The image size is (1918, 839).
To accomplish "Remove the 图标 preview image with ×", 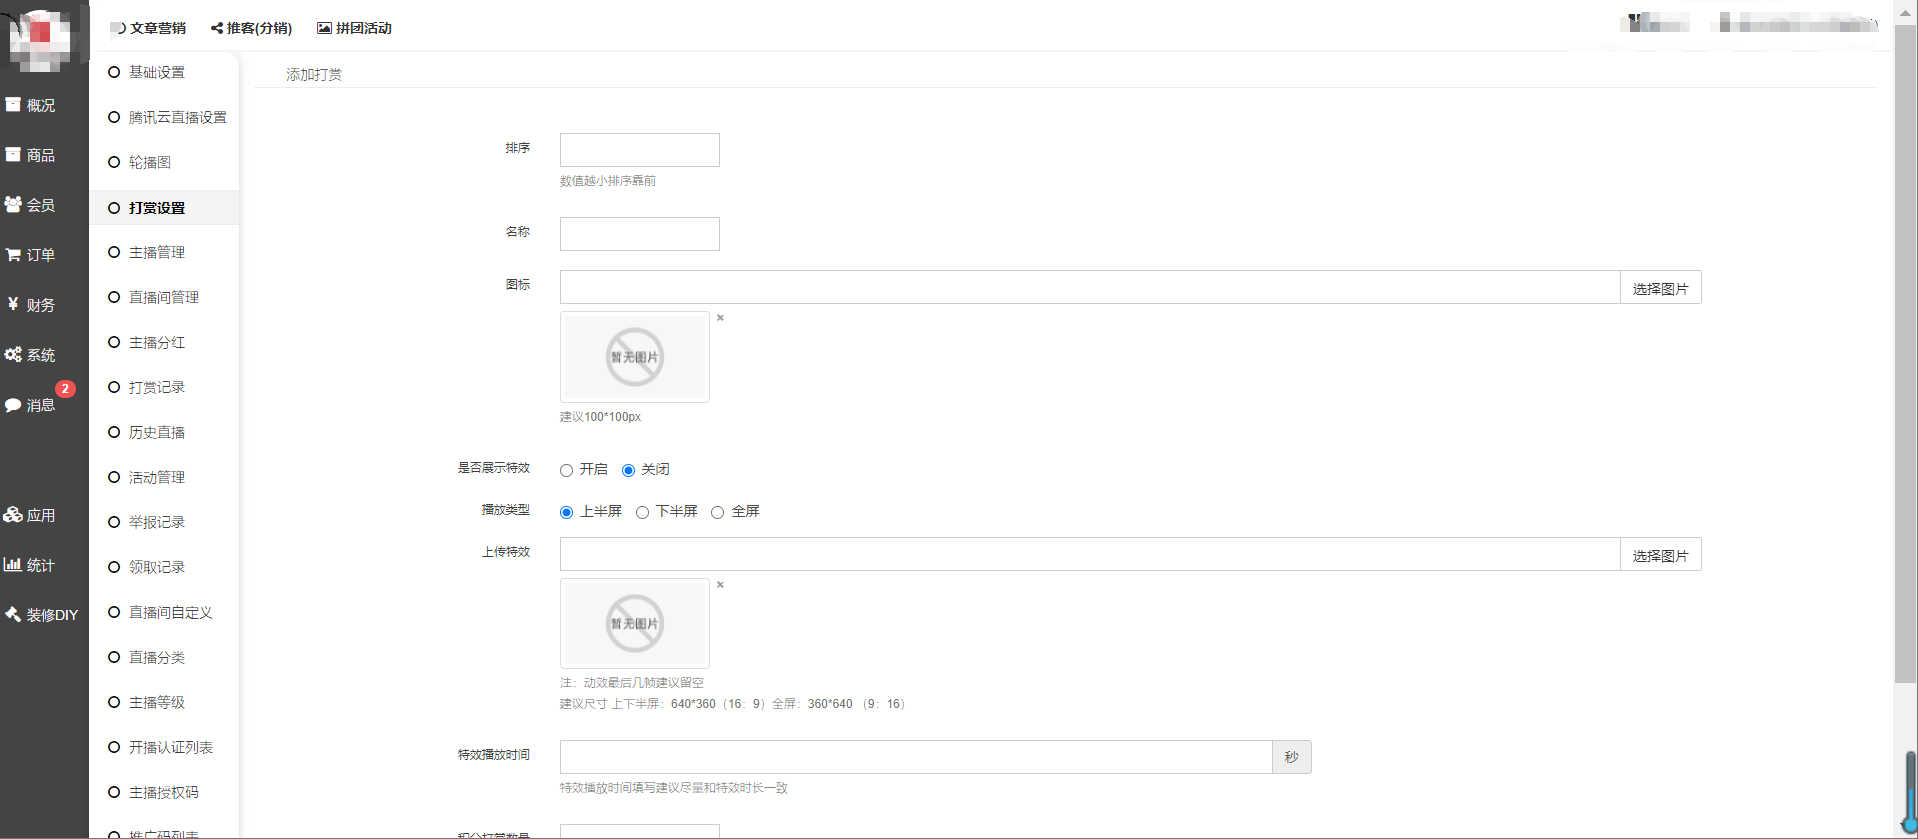I will click(x=720, y=318).
